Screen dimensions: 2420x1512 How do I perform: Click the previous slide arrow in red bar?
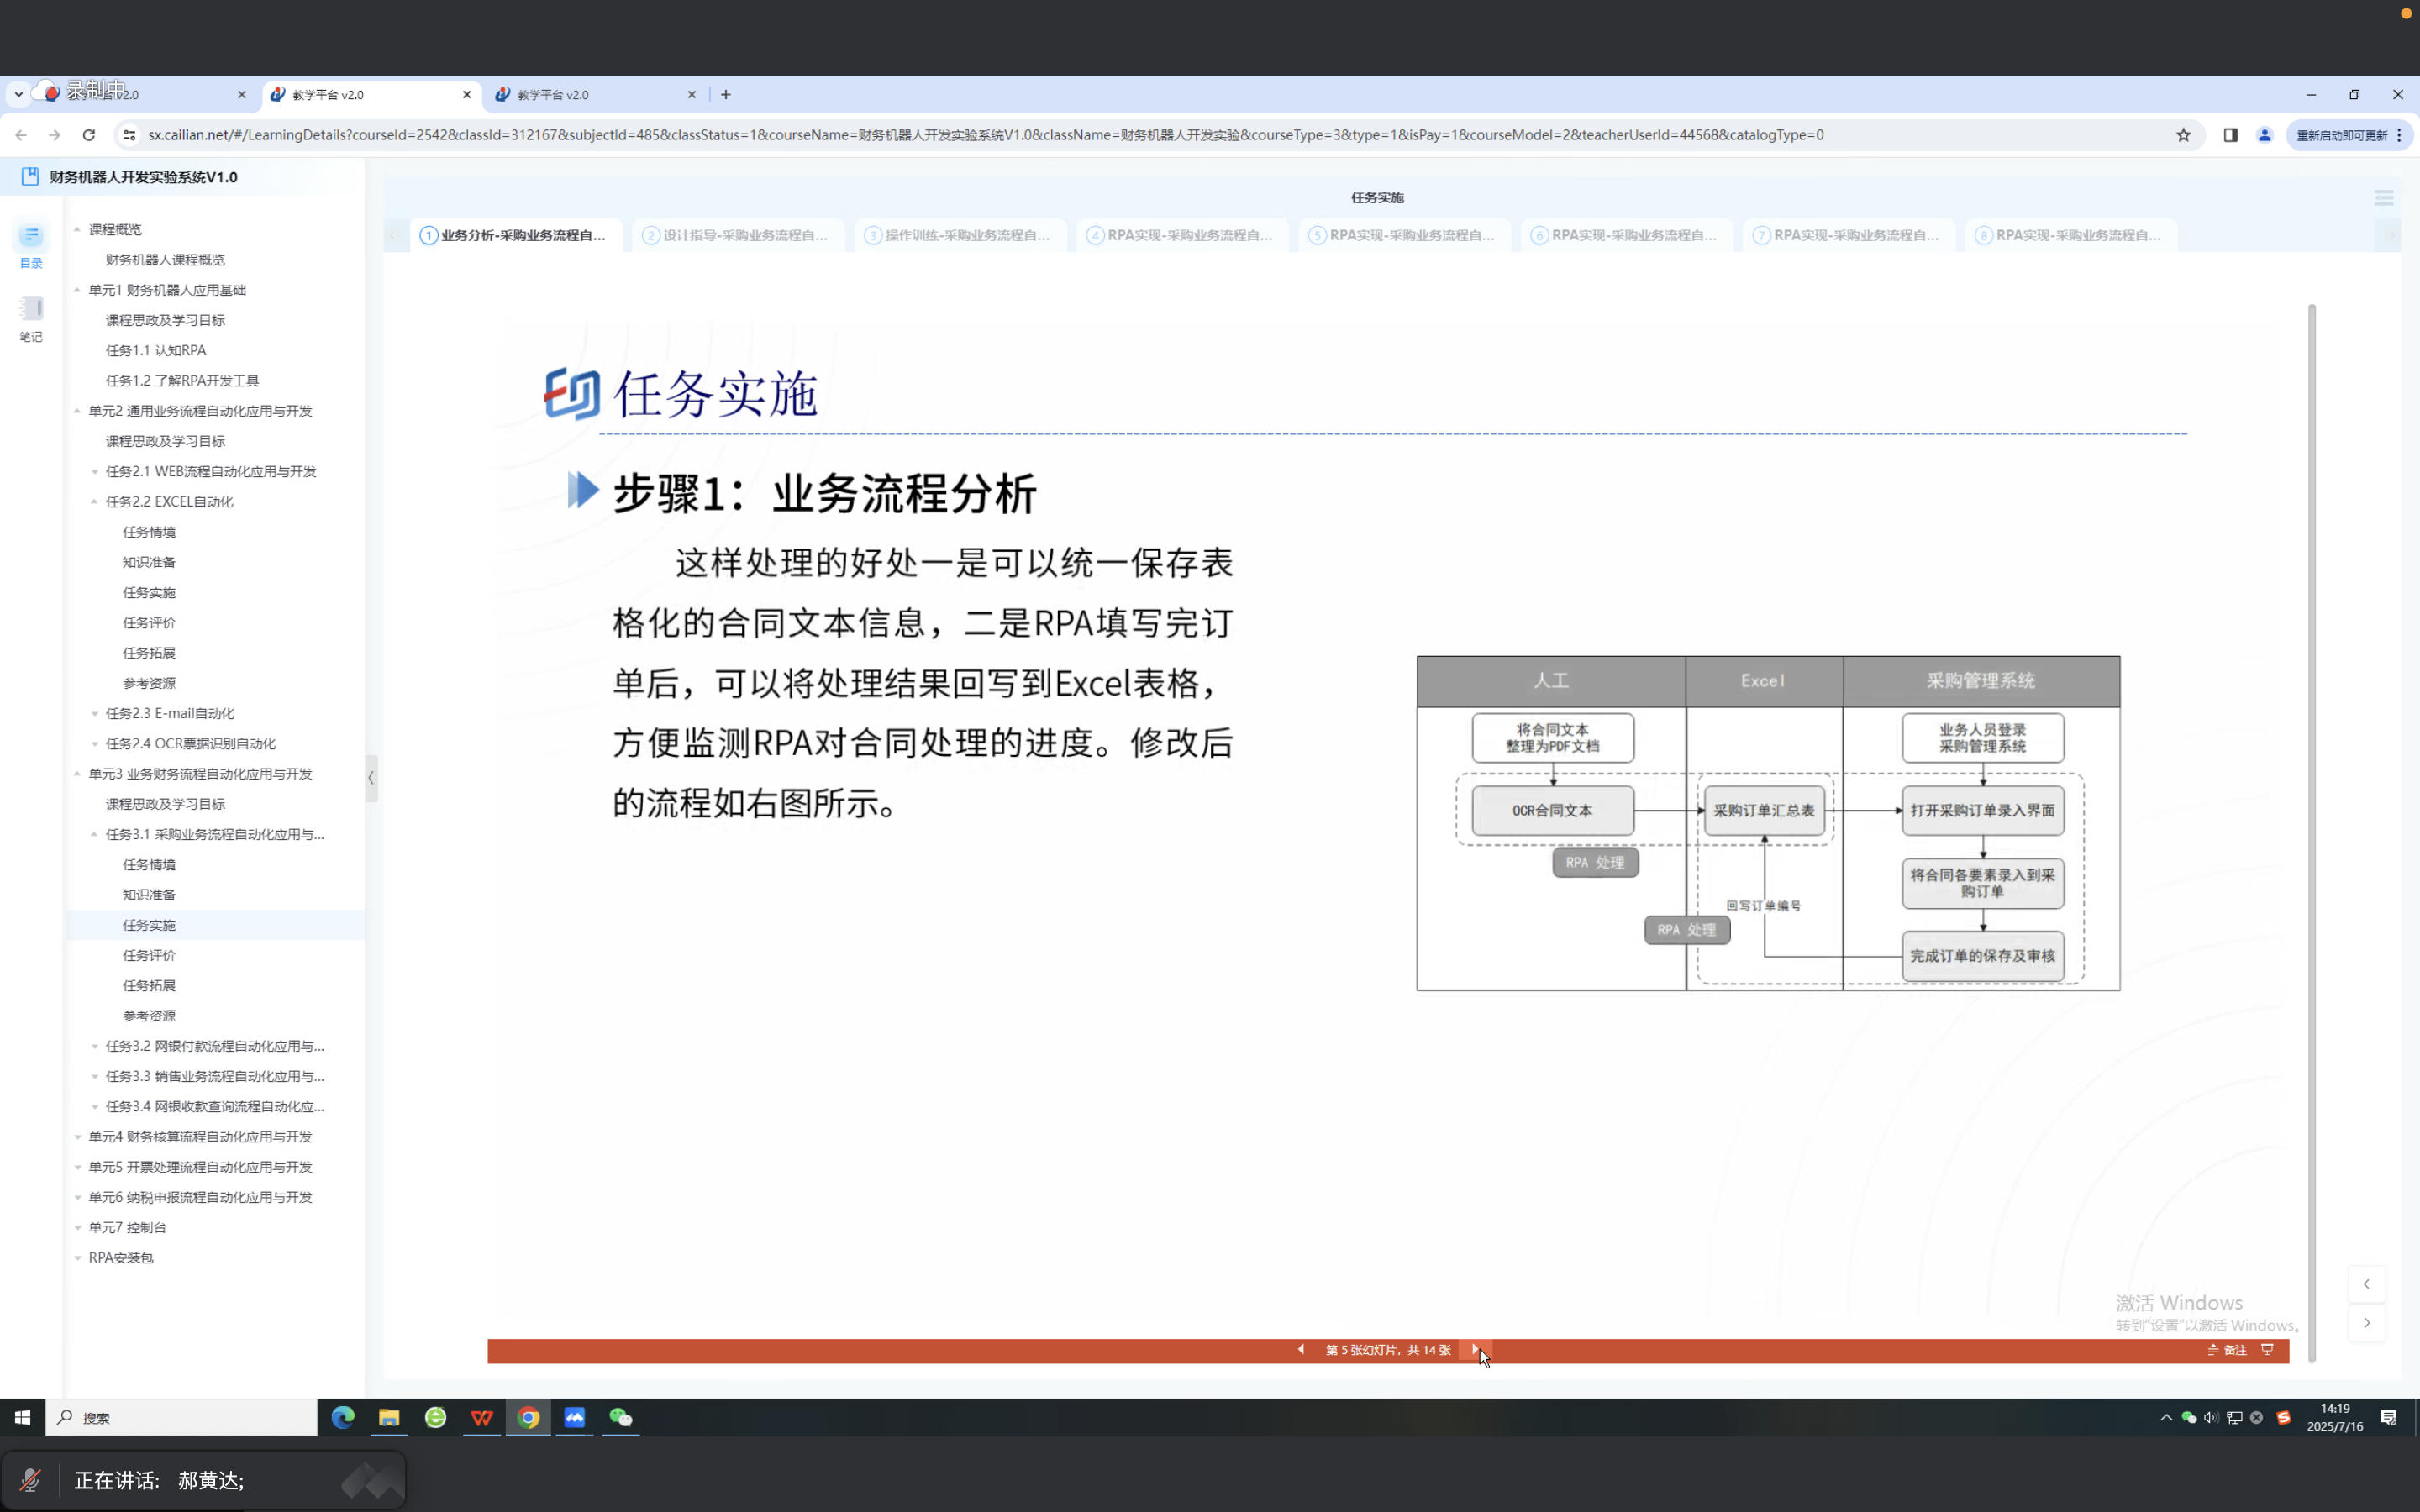1301,1350
